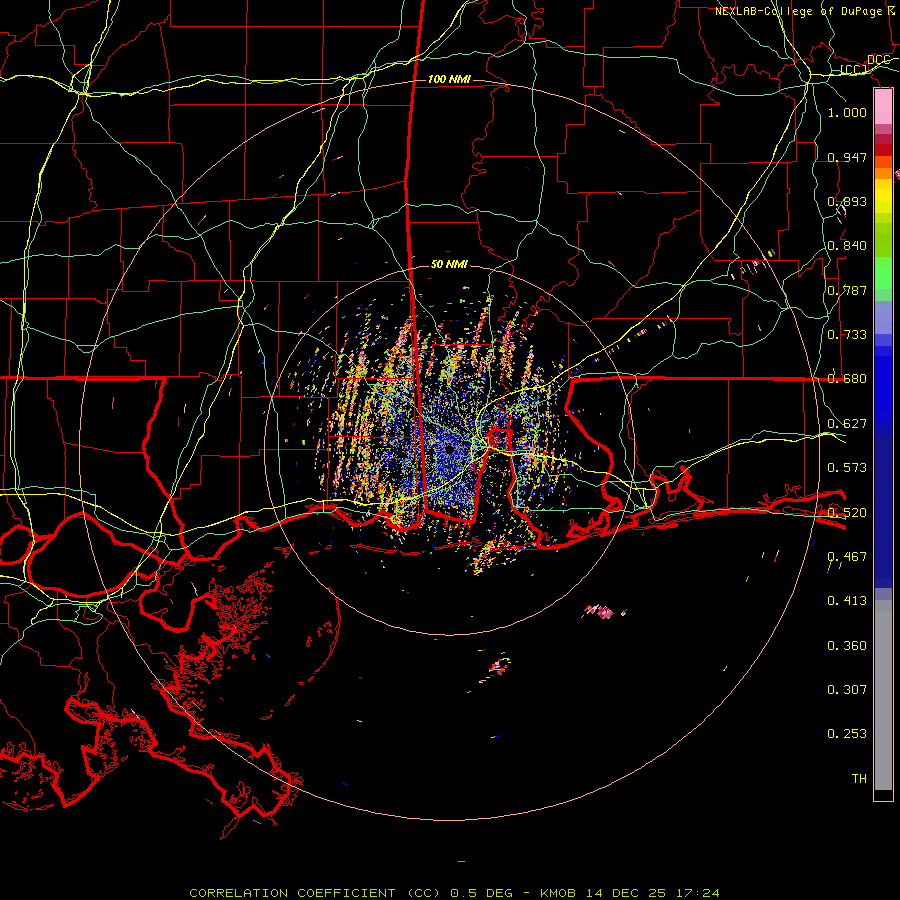Select the 0.627 scale label
Viewport: 900px width, 900px height.
(847, 424)
